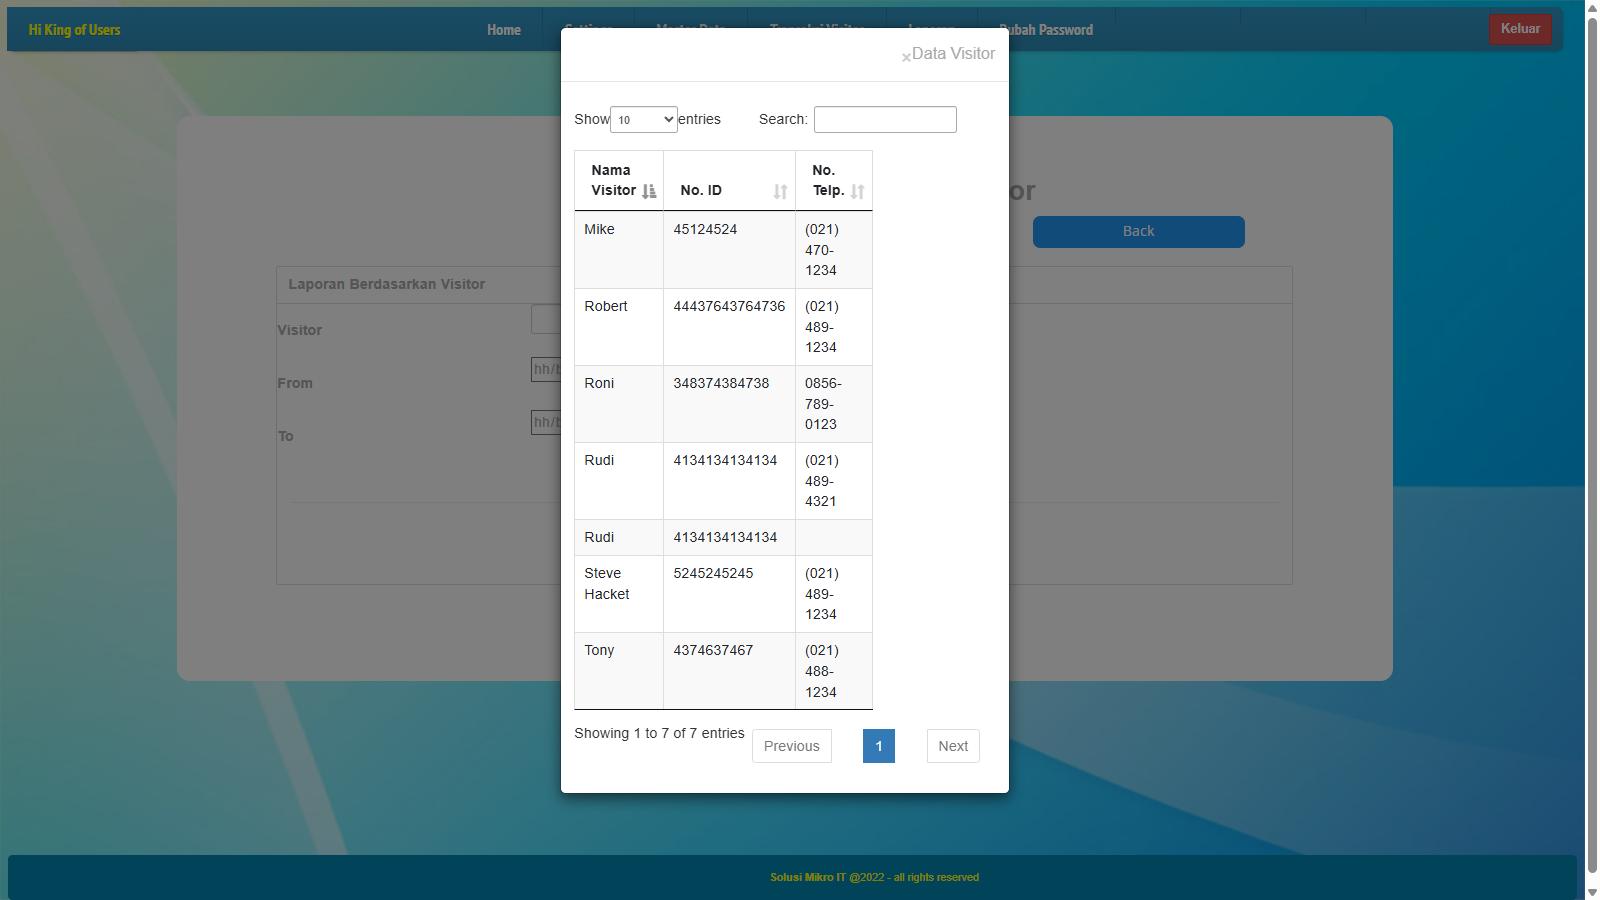
Task: Open the Home menu item
Action: [x=503, y=30]
